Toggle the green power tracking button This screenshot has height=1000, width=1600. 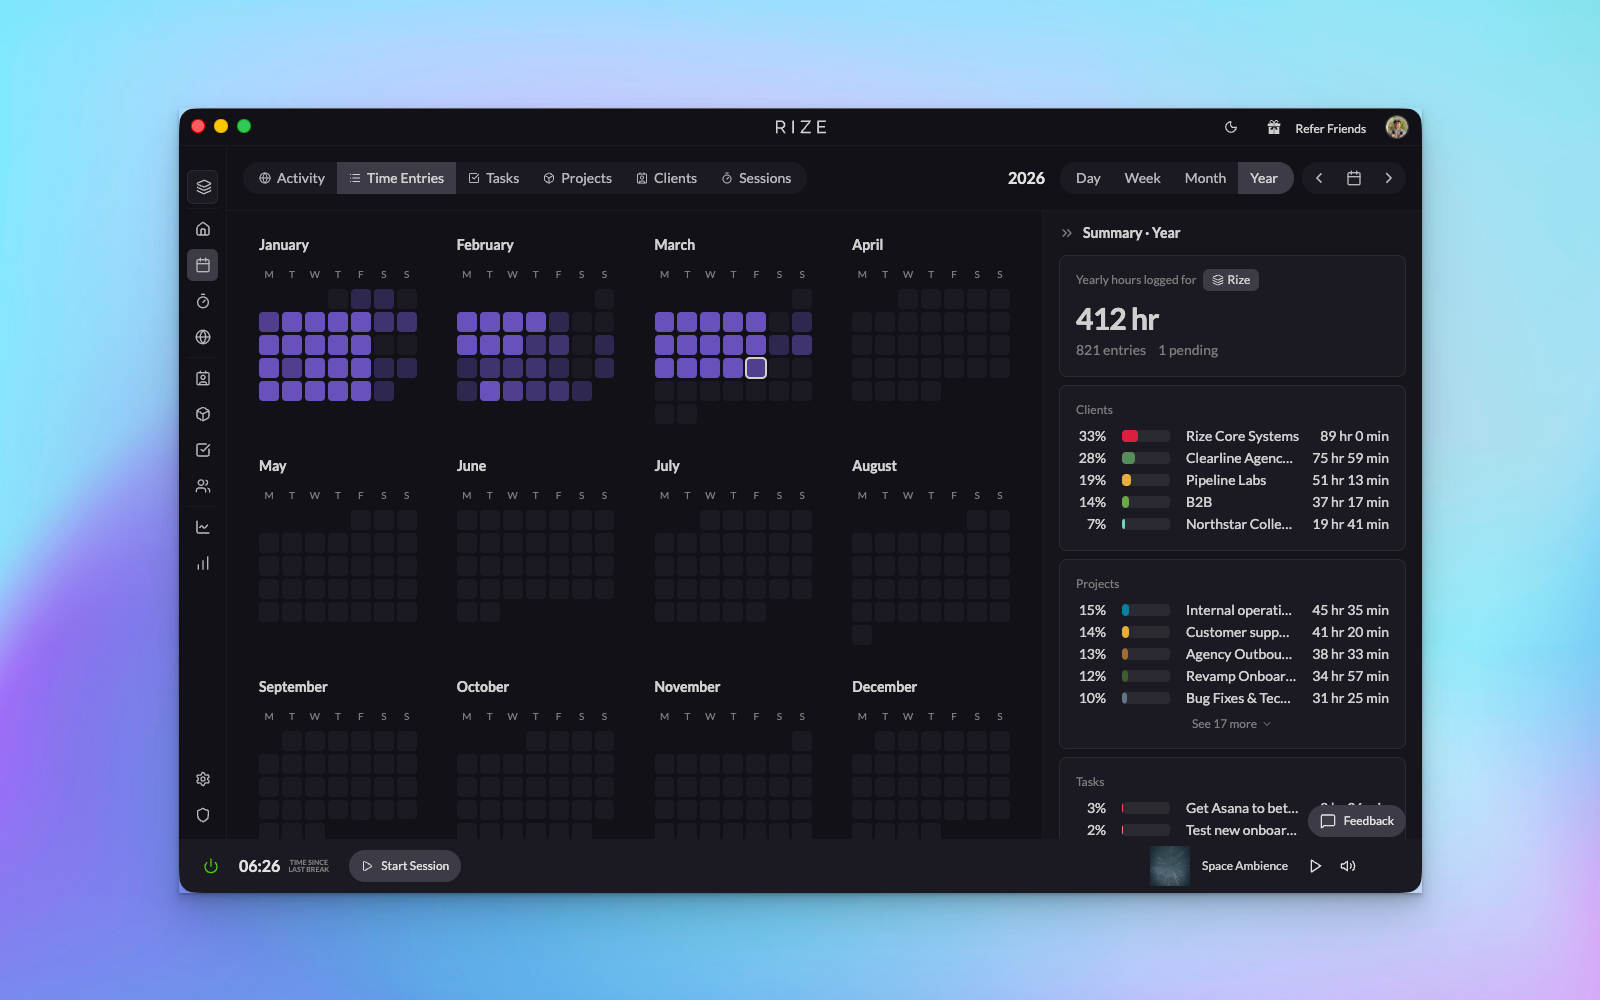click(211, 866)
